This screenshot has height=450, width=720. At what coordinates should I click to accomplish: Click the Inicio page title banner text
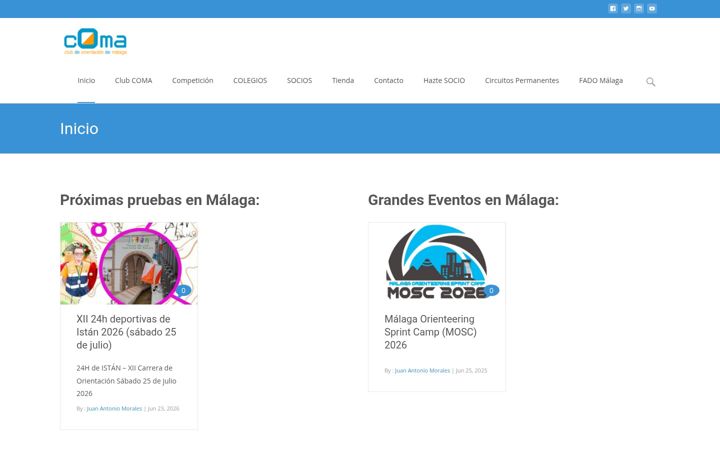(x=79, y=129)
